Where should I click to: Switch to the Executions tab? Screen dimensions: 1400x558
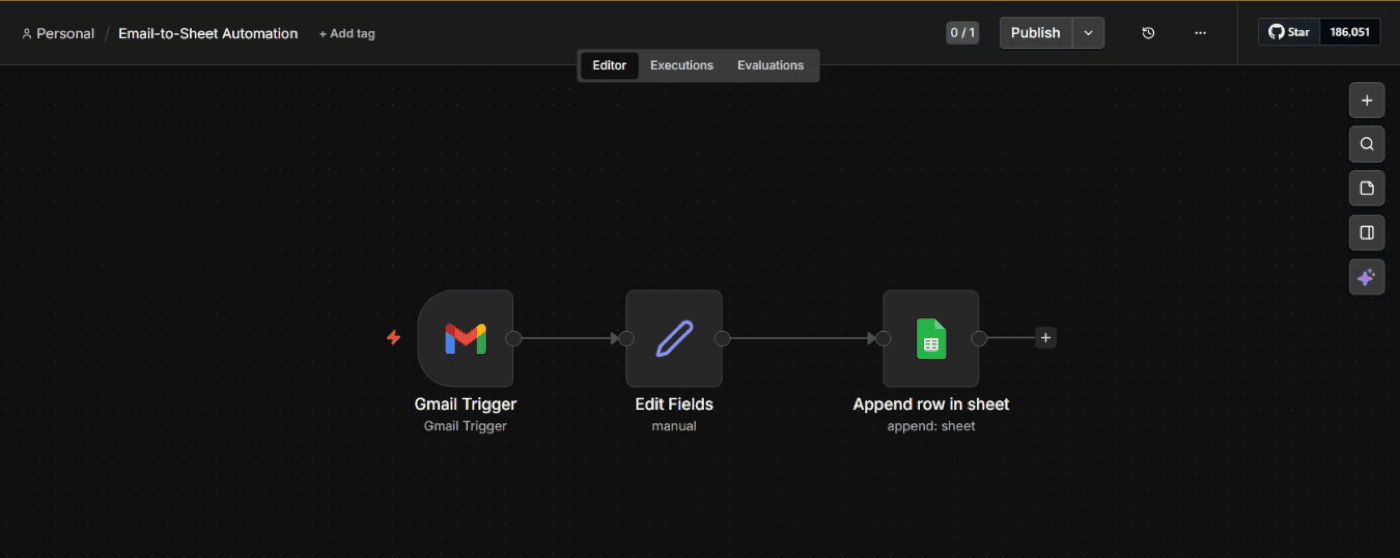pyautogui.click(x=682, y=65)
